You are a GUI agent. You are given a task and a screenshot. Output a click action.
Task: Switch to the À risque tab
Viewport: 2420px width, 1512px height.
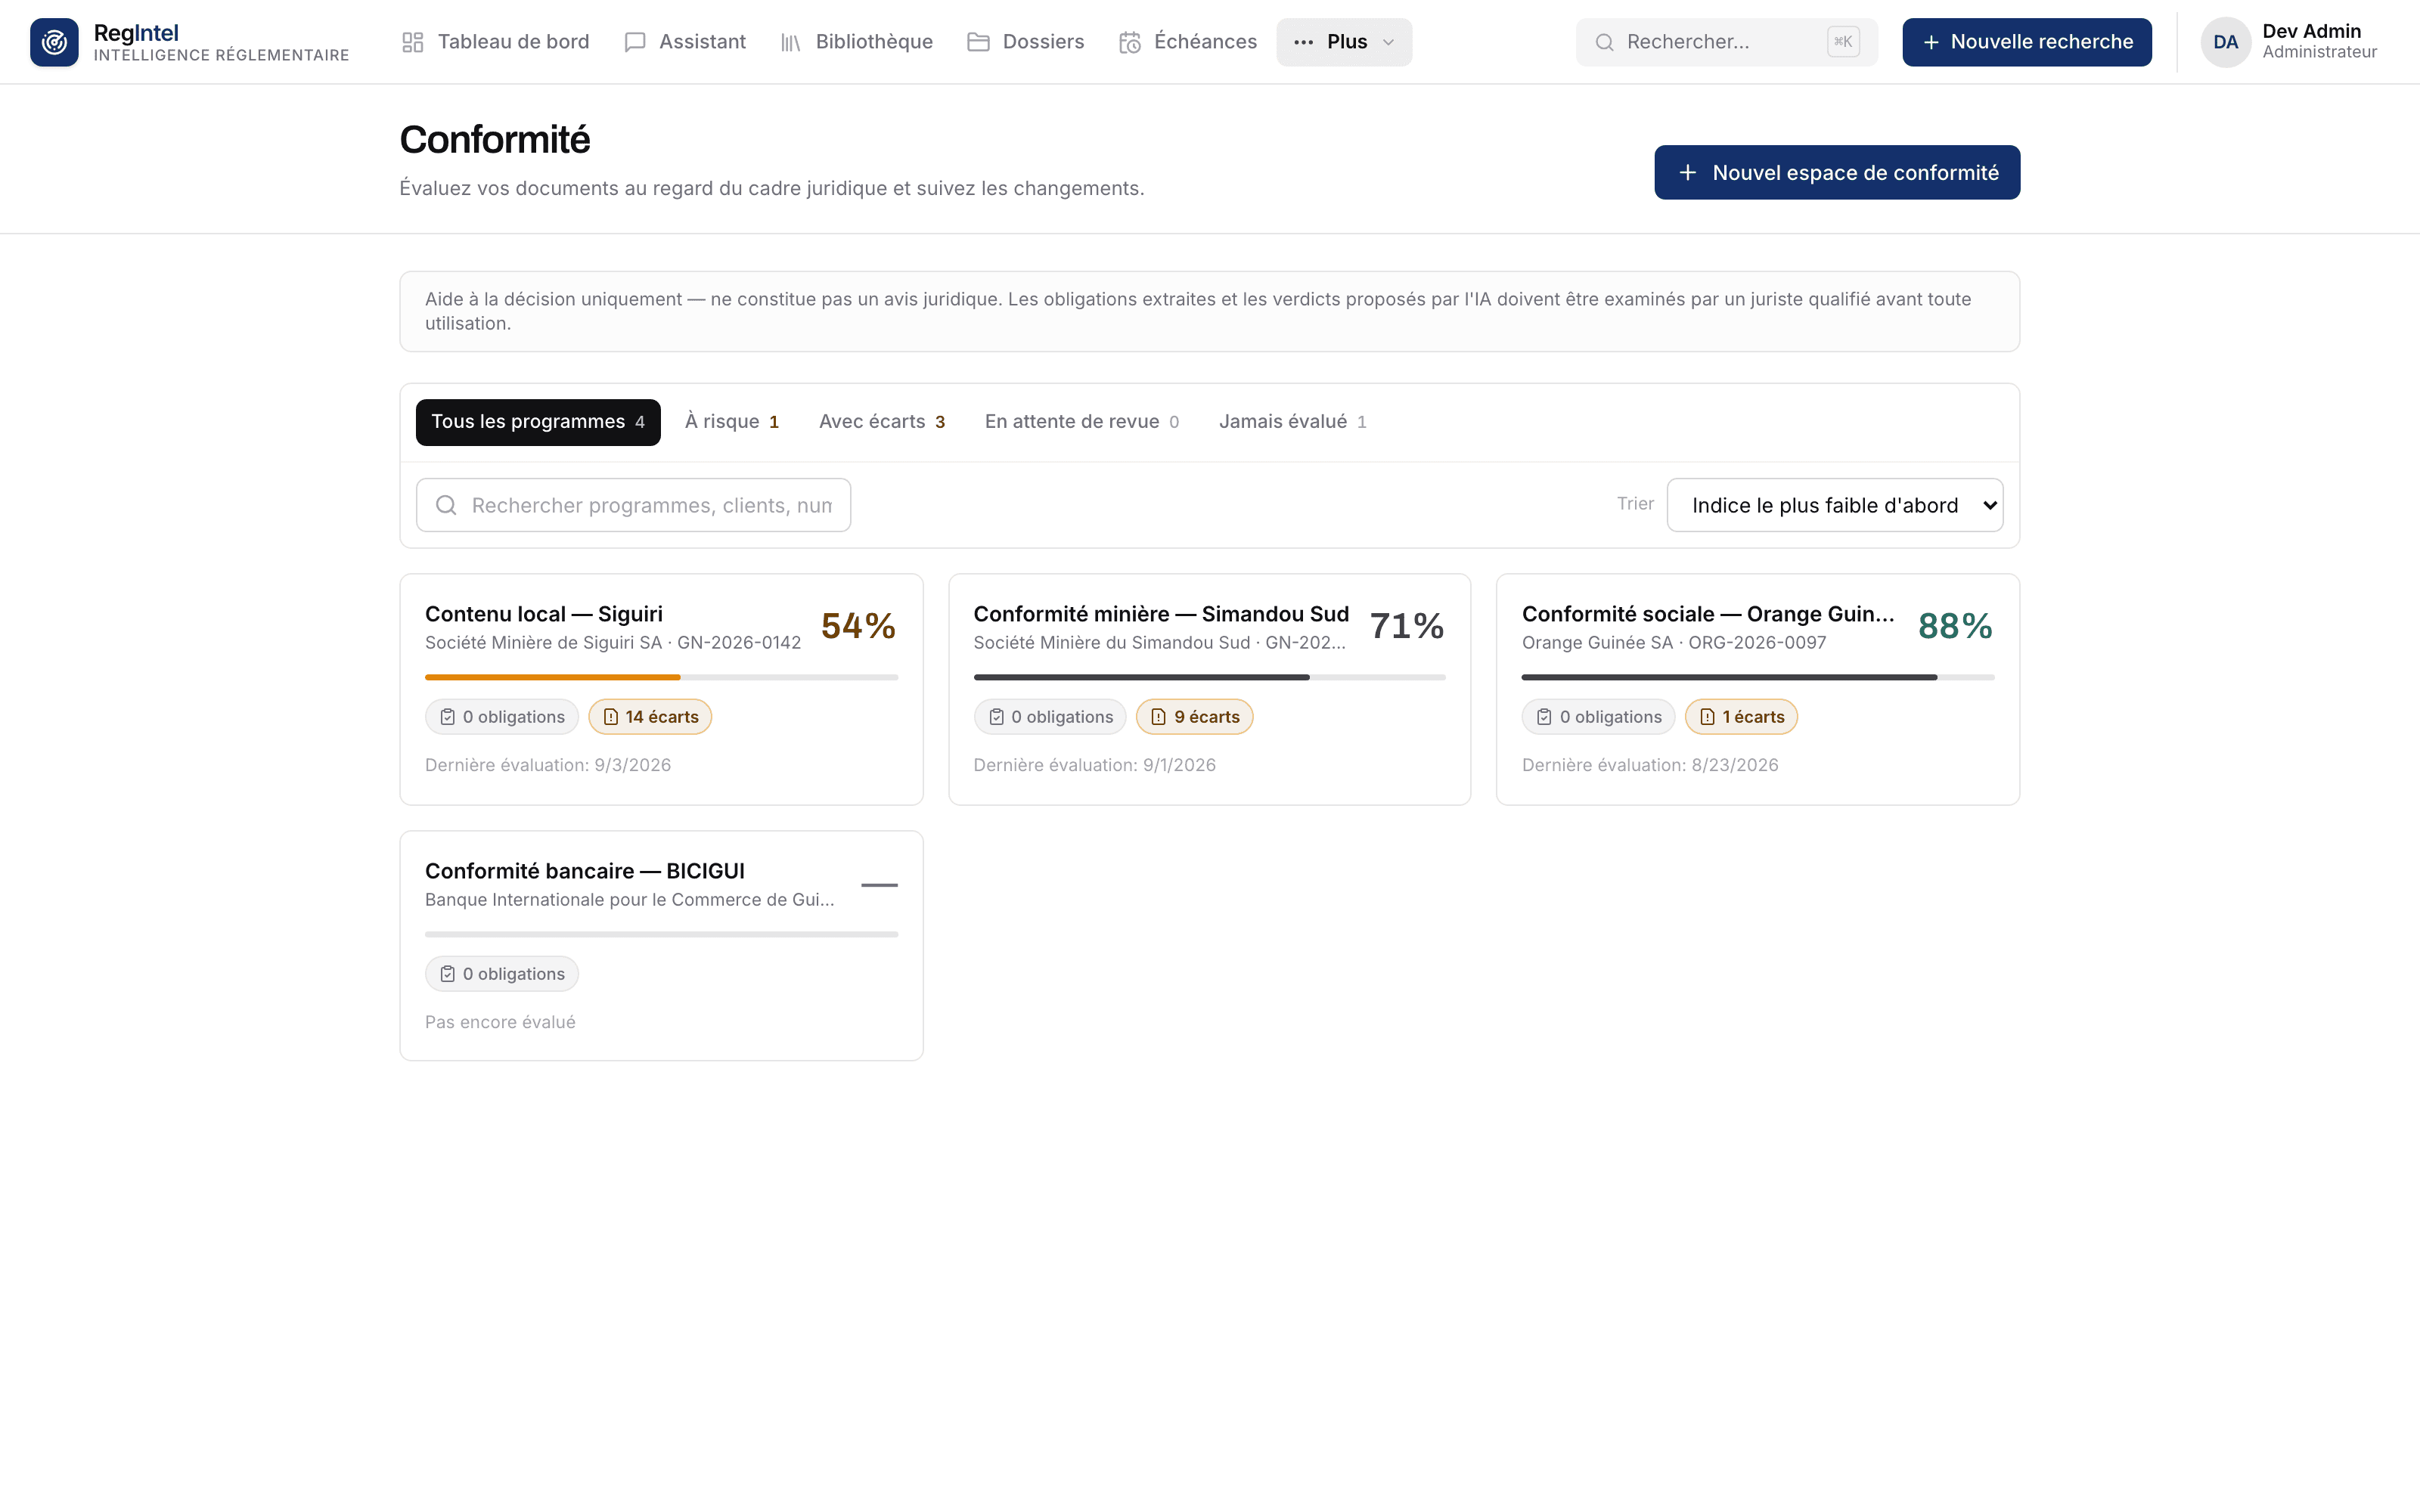(x=732, y=422)
